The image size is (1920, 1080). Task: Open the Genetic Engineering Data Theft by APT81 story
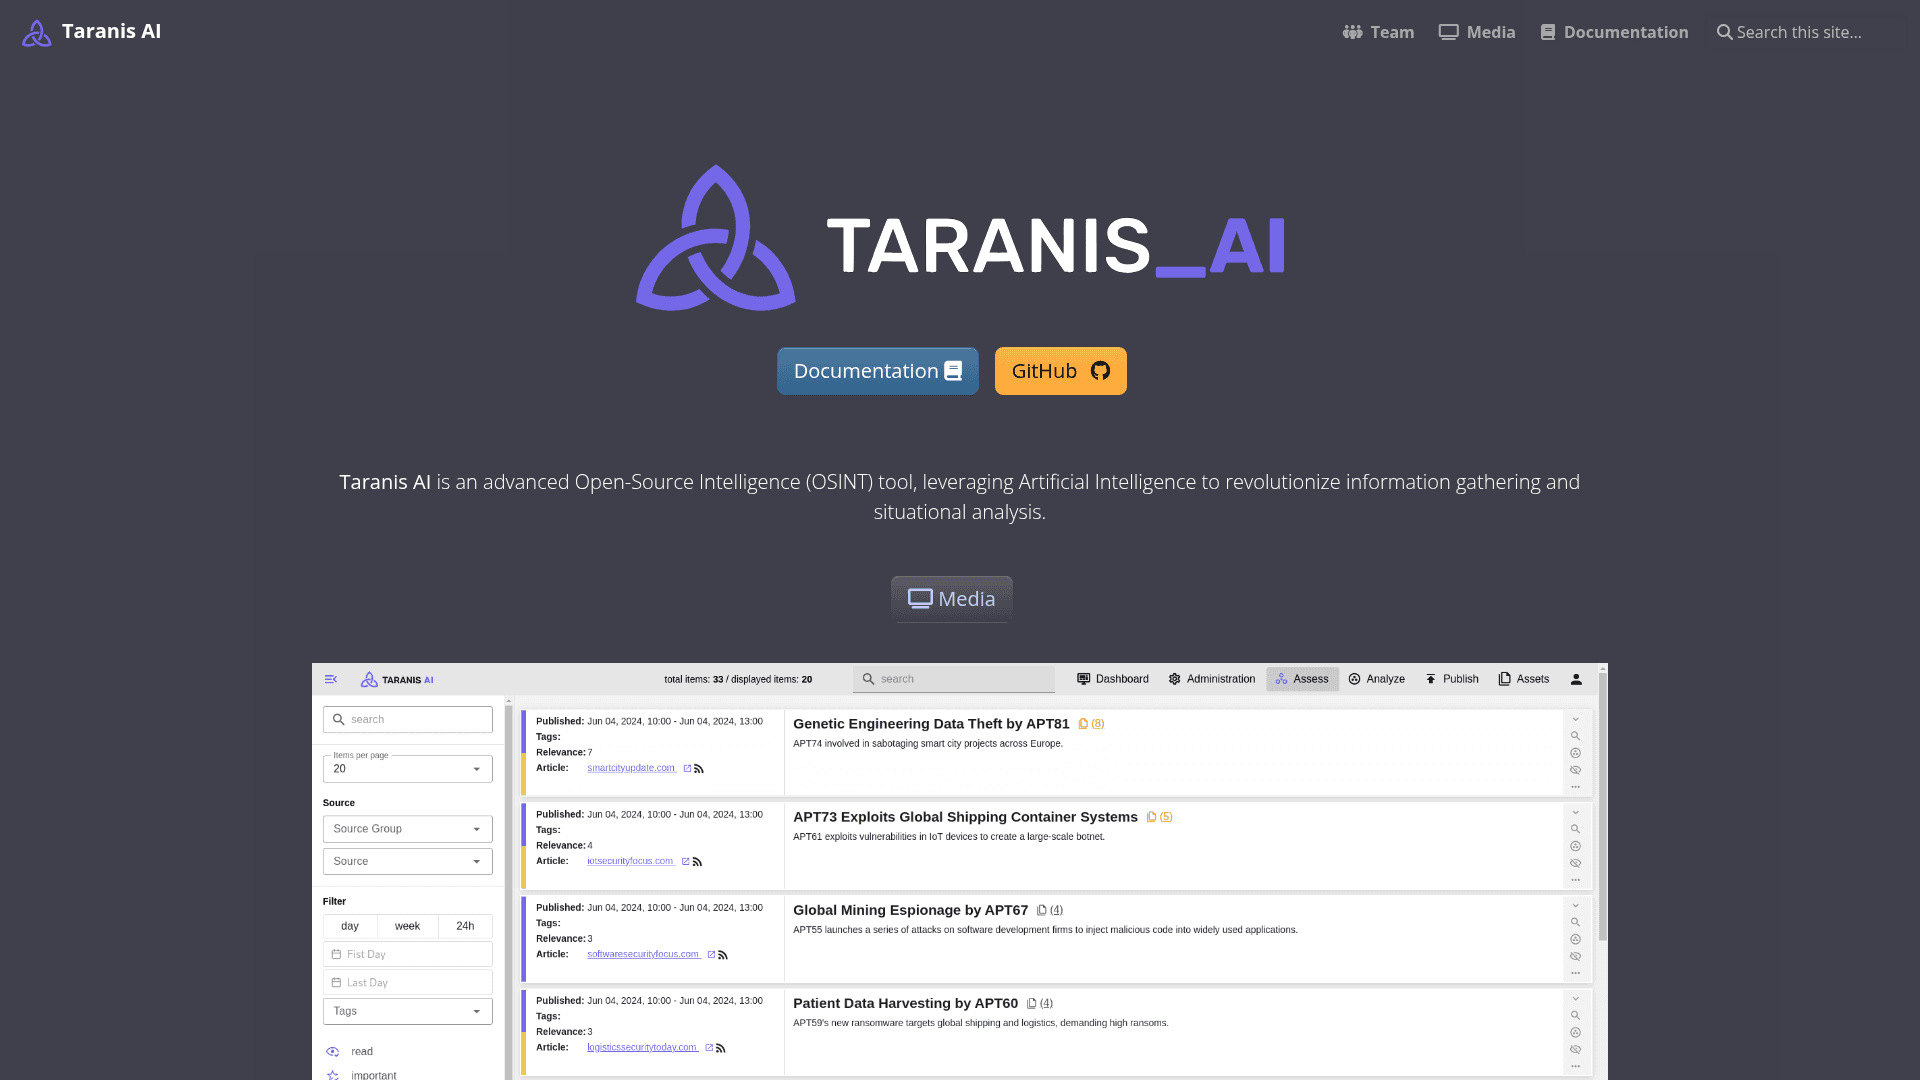pos(931,724)
